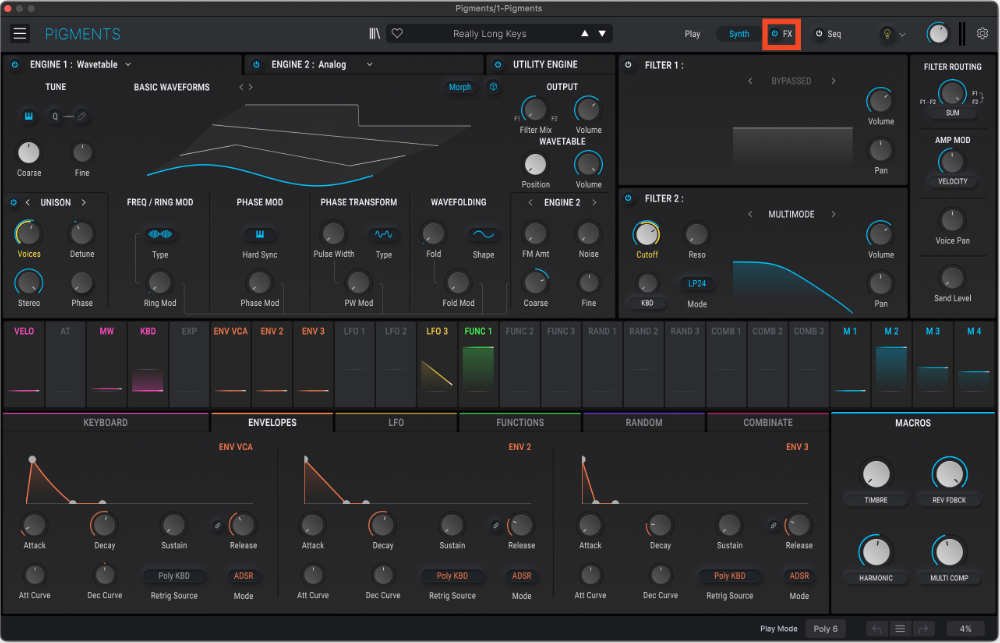Toggle Engine 2 power button
The width and height of the screenshot is (1000, 643).
point(256,64)
